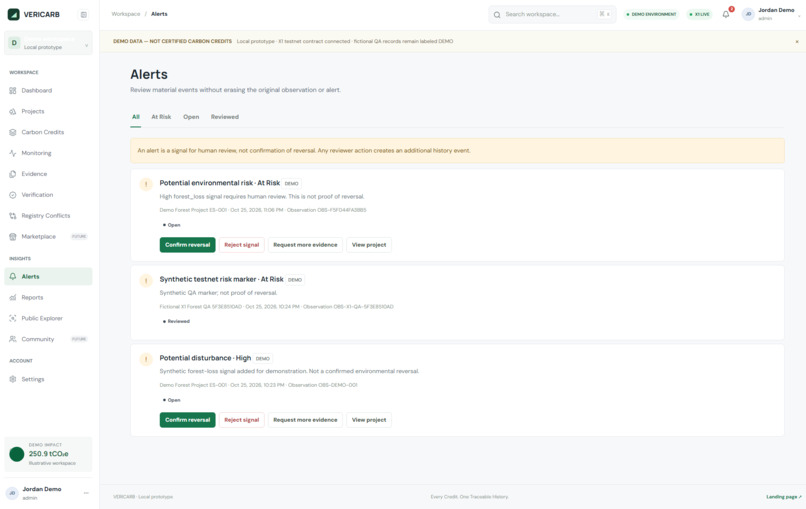Open the workspace switcher dropdown
This screenshot has width=806, height=509.
48,43
